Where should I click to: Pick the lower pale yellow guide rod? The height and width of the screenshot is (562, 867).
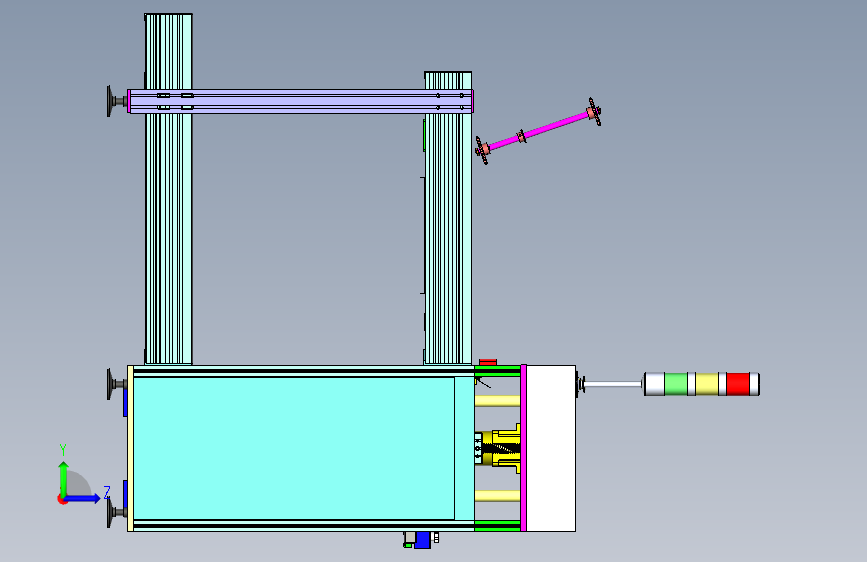coord(497,496)
